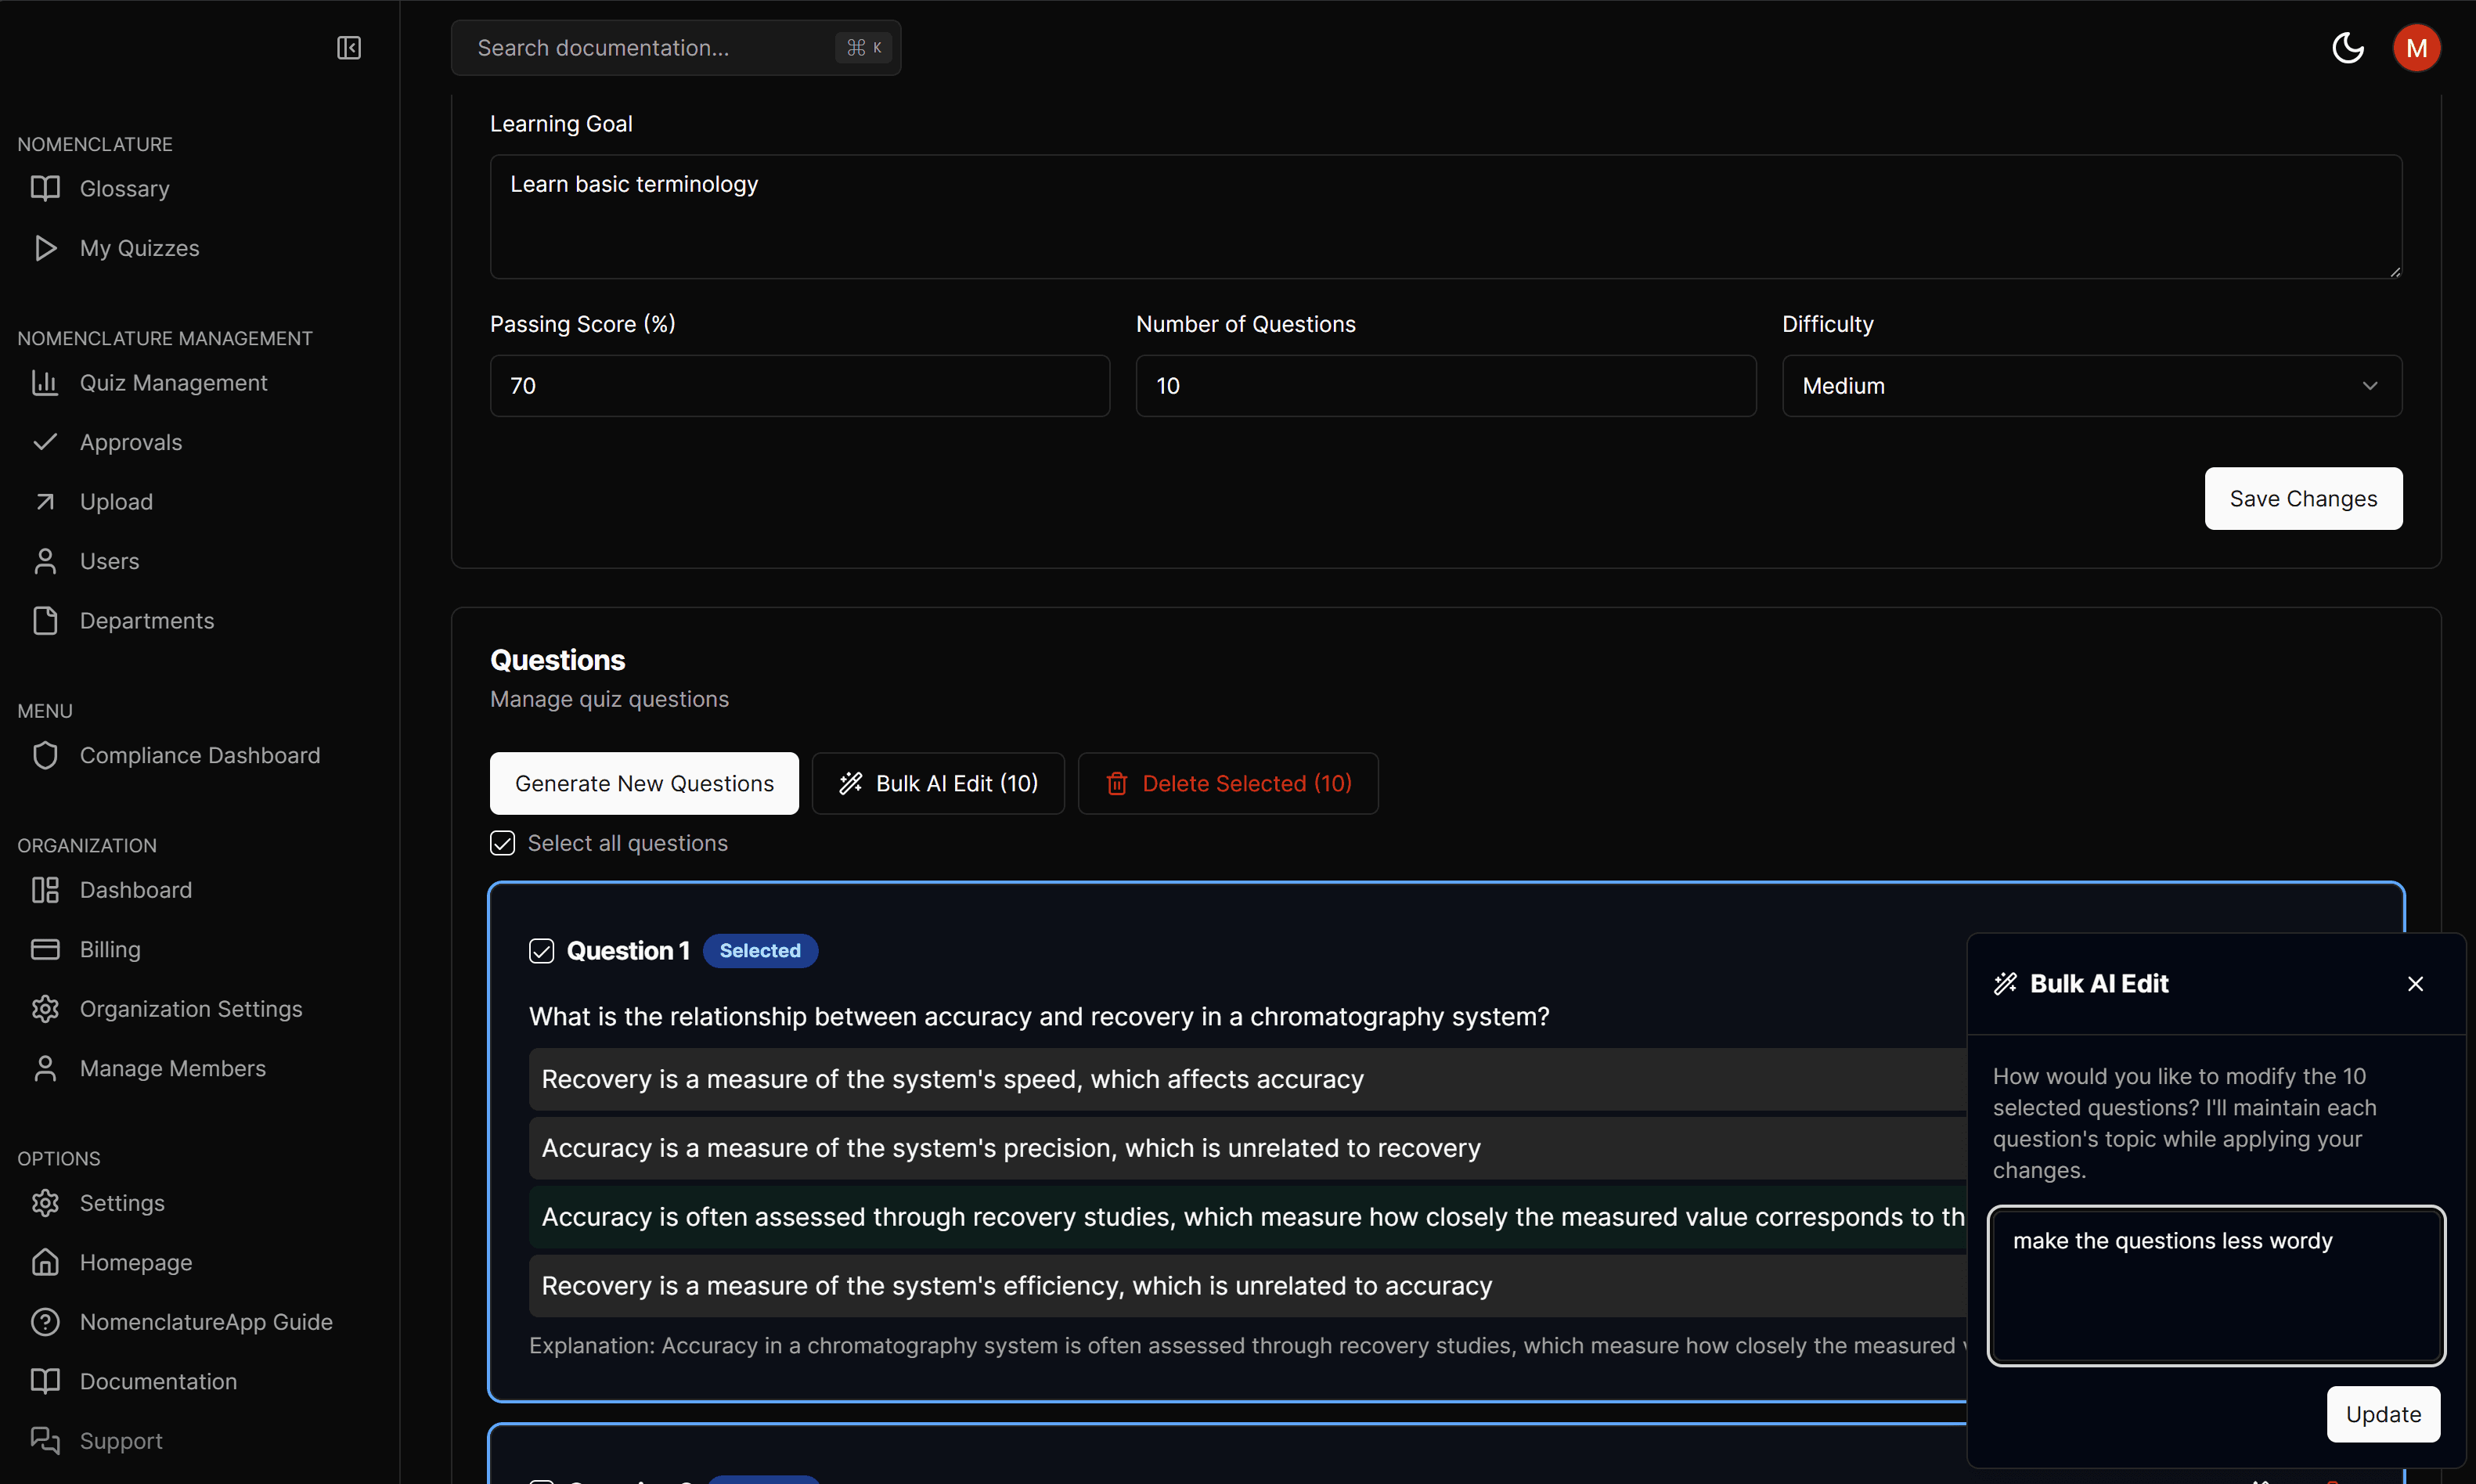
Task: Click the Approvals checkmark icon
Action: 45,441
